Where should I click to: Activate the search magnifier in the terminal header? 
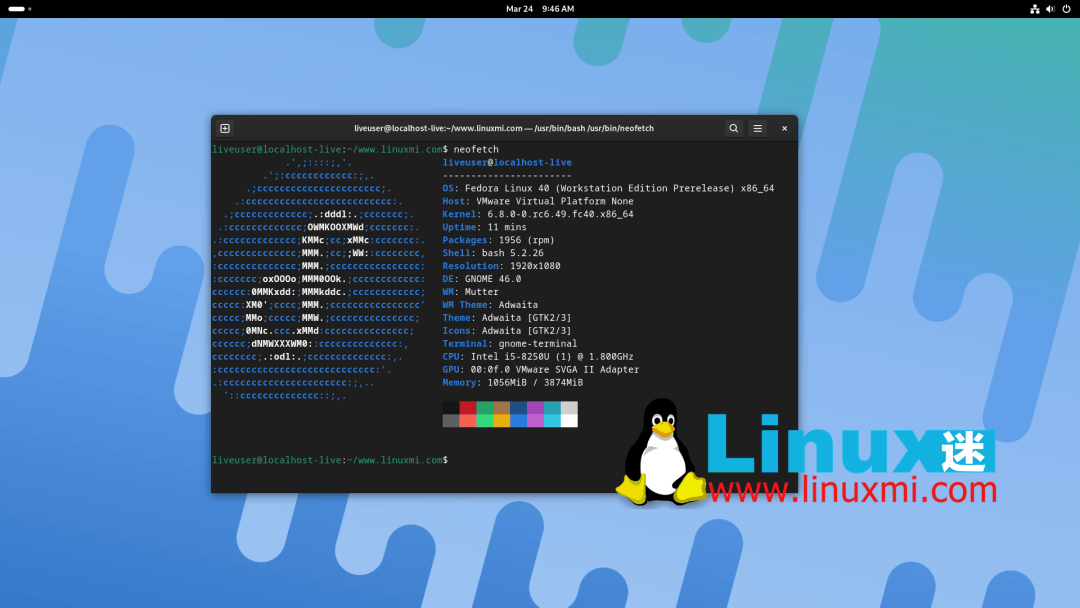coord(733,128)
